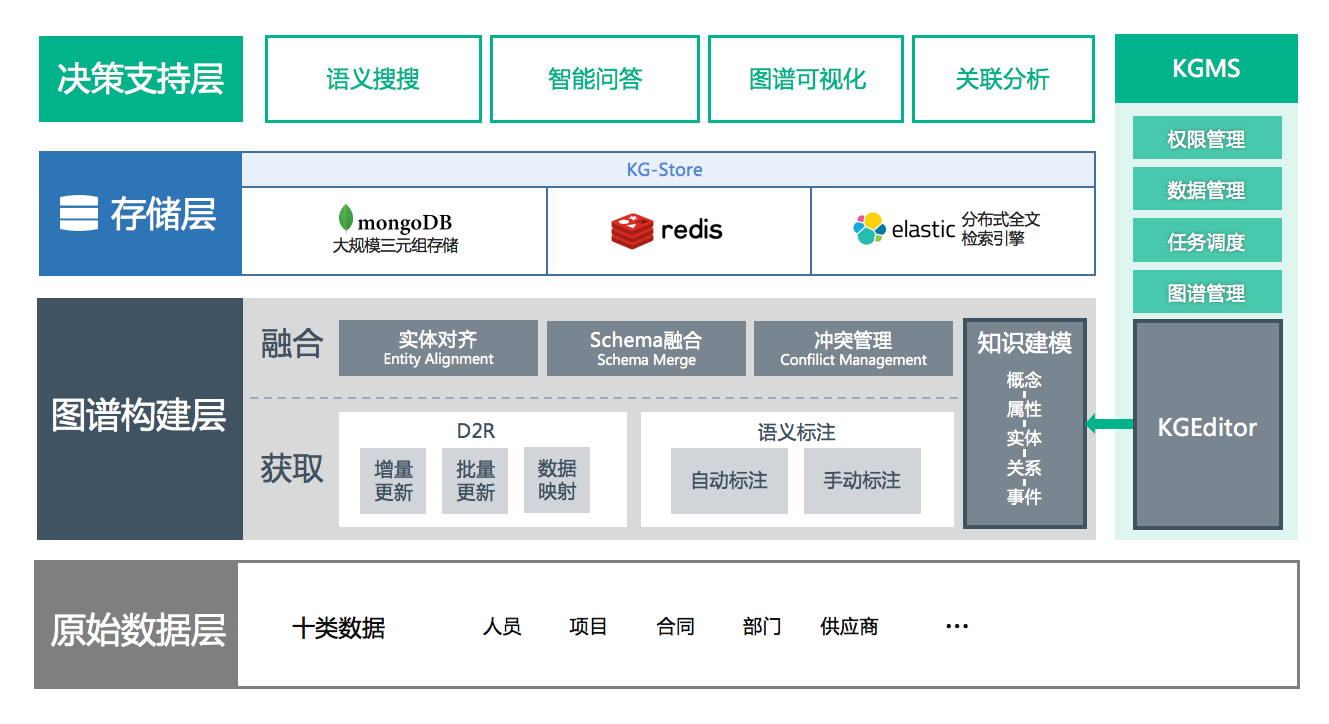Click the 图谱构建层 label

140,417
